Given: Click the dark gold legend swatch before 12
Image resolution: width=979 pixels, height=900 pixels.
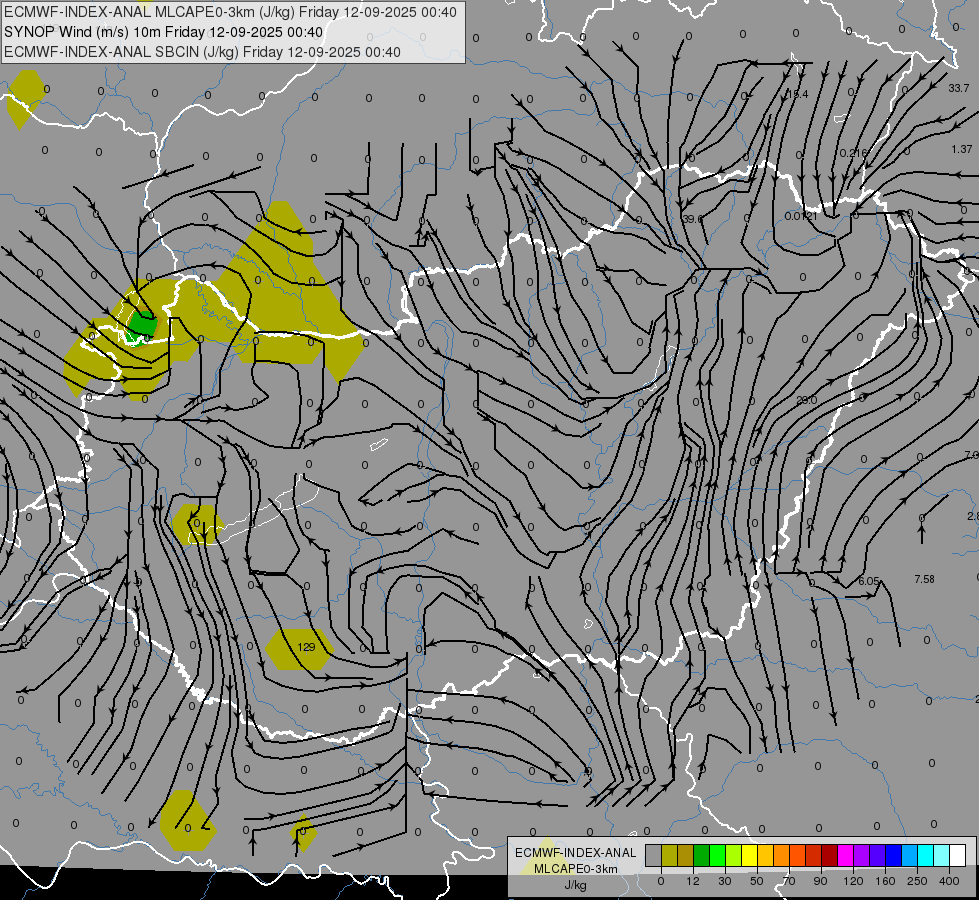Looking at the screenshot, I should point(686,855).
